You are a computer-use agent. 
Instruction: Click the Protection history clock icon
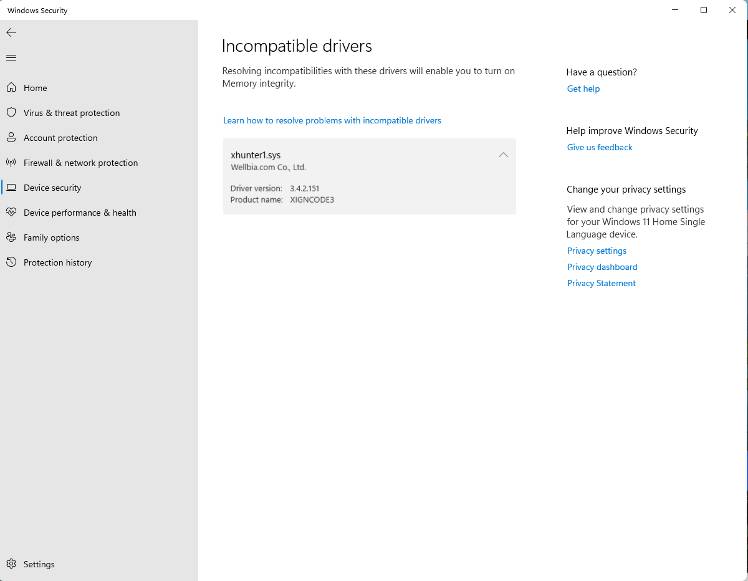(x=11, y=263)
